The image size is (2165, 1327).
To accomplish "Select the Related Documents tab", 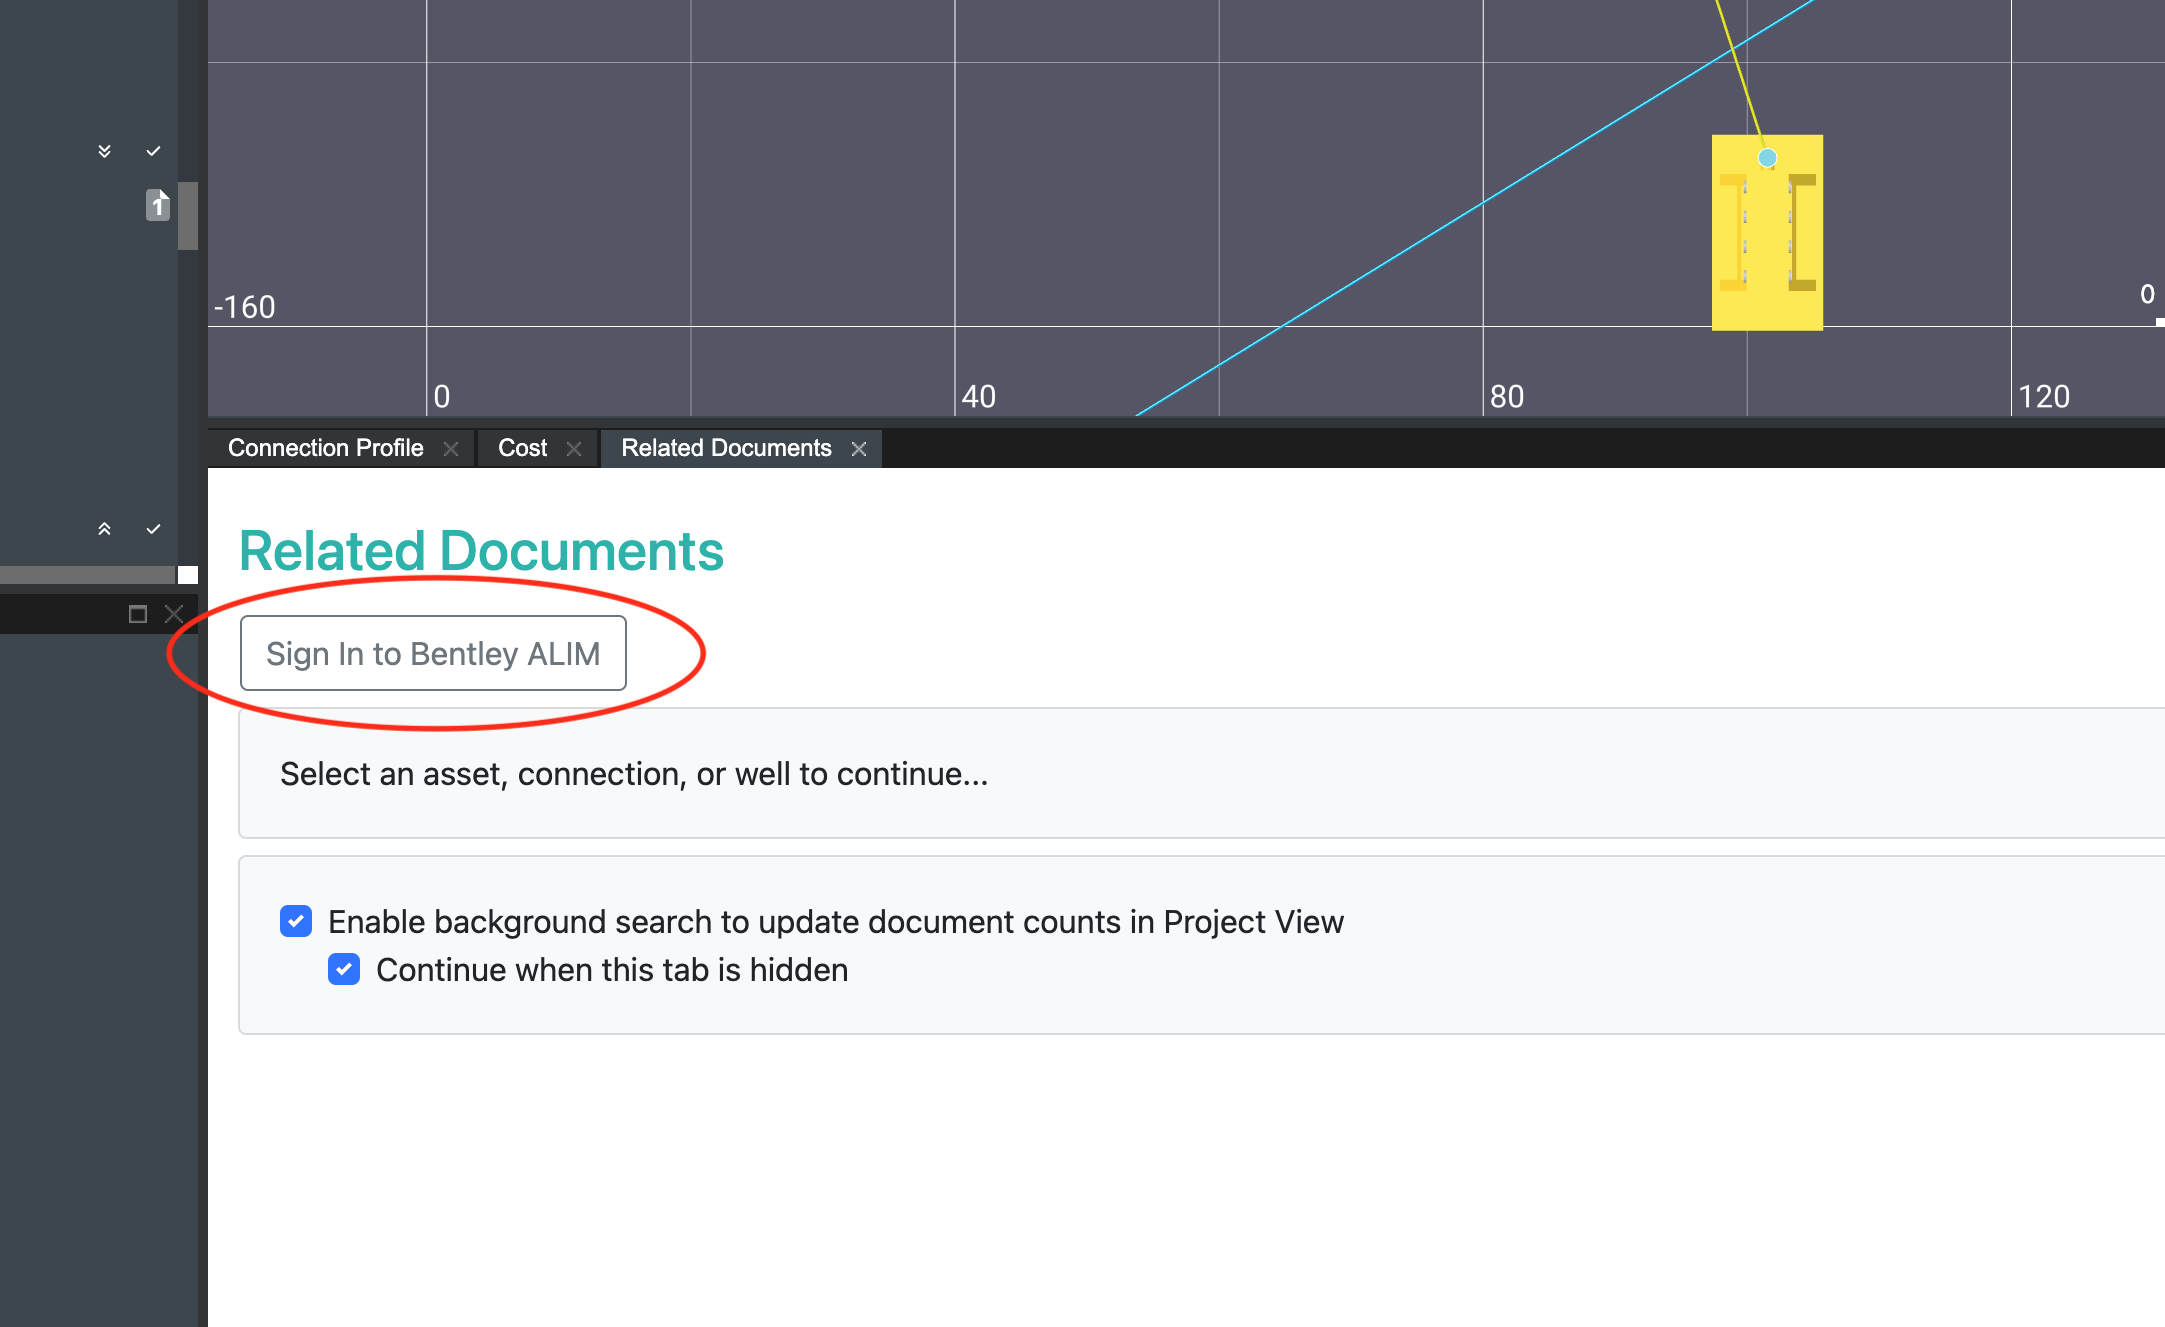I will click(x=726, y=448).
